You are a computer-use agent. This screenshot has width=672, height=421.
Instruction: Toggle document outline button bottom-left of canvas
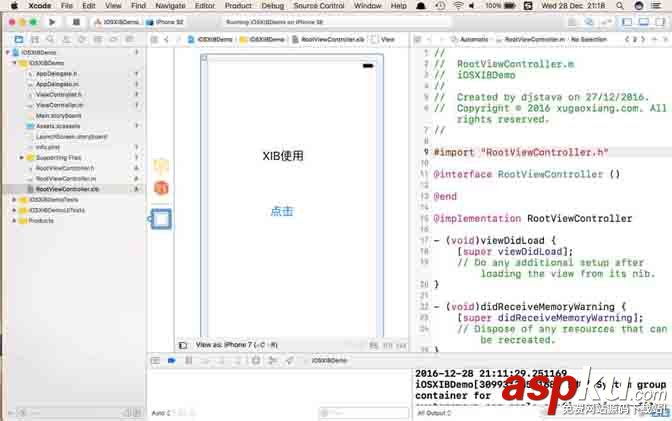pyautogui.click(x=183, y=345)
